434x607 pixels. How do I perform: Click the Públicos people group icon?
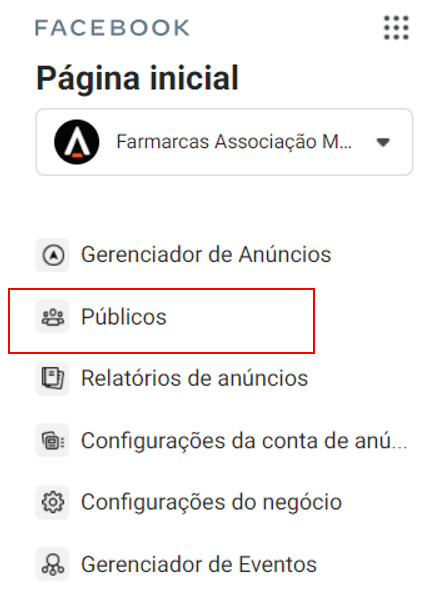coord(53,317)
